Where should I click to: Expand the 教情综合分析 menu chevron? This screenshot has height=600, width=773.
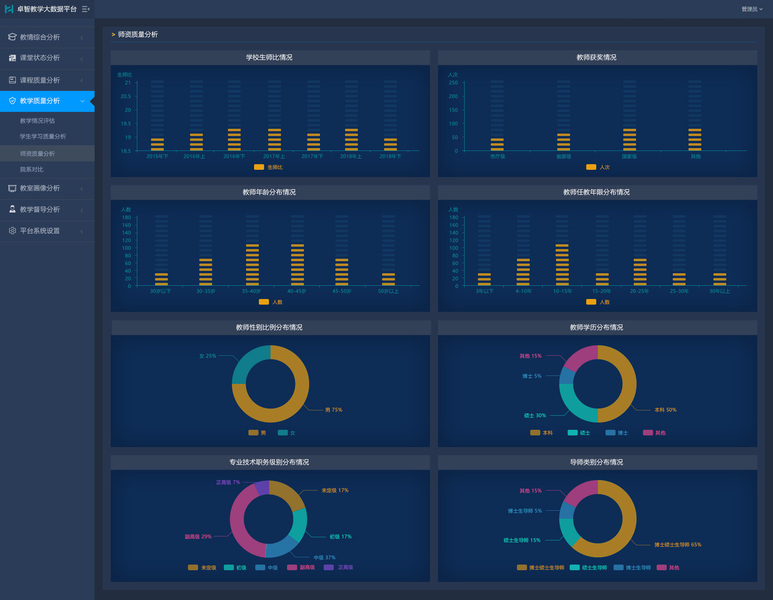point(82,37)
